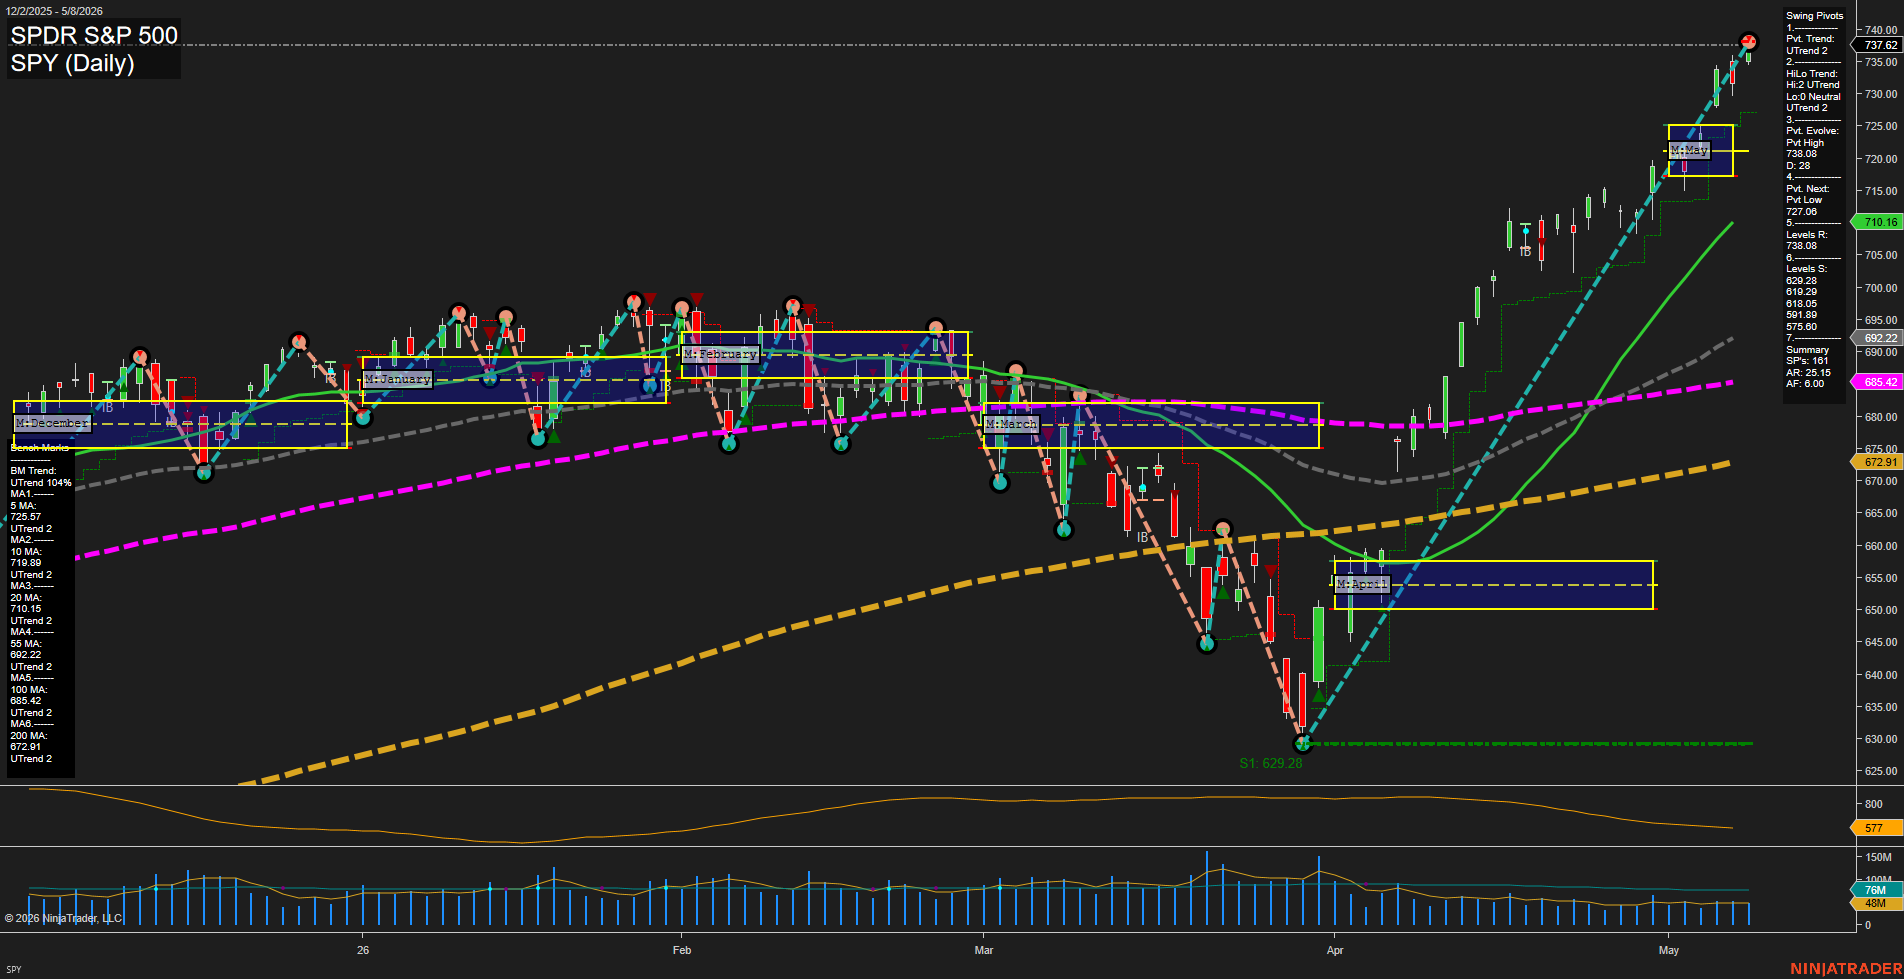This screenshot has width=1904, height=979.
Task: Click the 5 MA: label in Bench Marks
Action: click(23, 506)
